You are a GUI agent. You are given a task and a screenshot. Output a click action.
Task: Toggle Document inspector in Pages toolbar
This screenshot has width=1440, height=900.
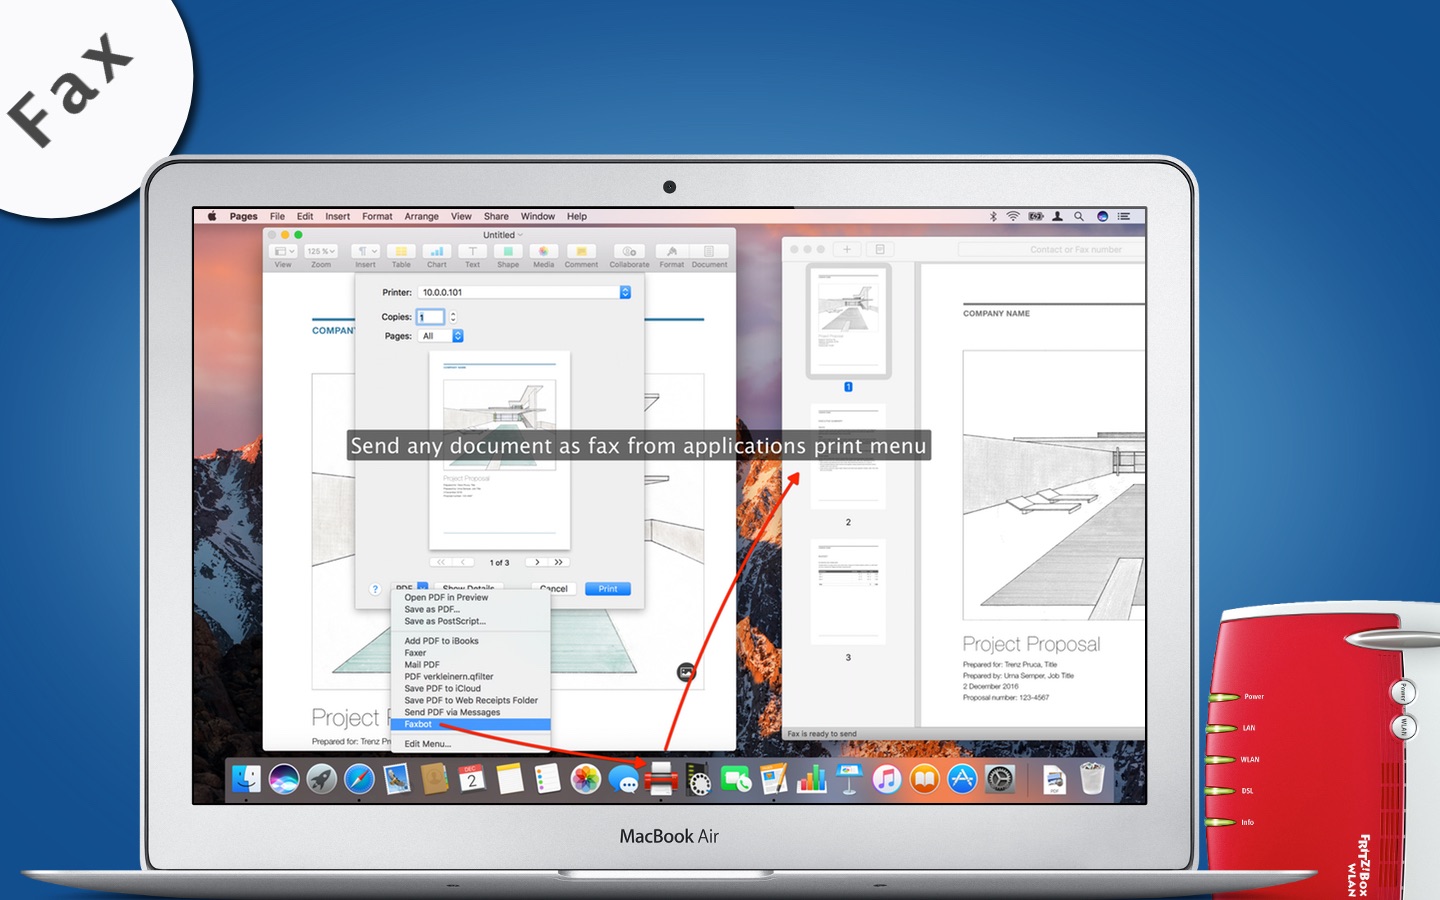pos(709,256)
